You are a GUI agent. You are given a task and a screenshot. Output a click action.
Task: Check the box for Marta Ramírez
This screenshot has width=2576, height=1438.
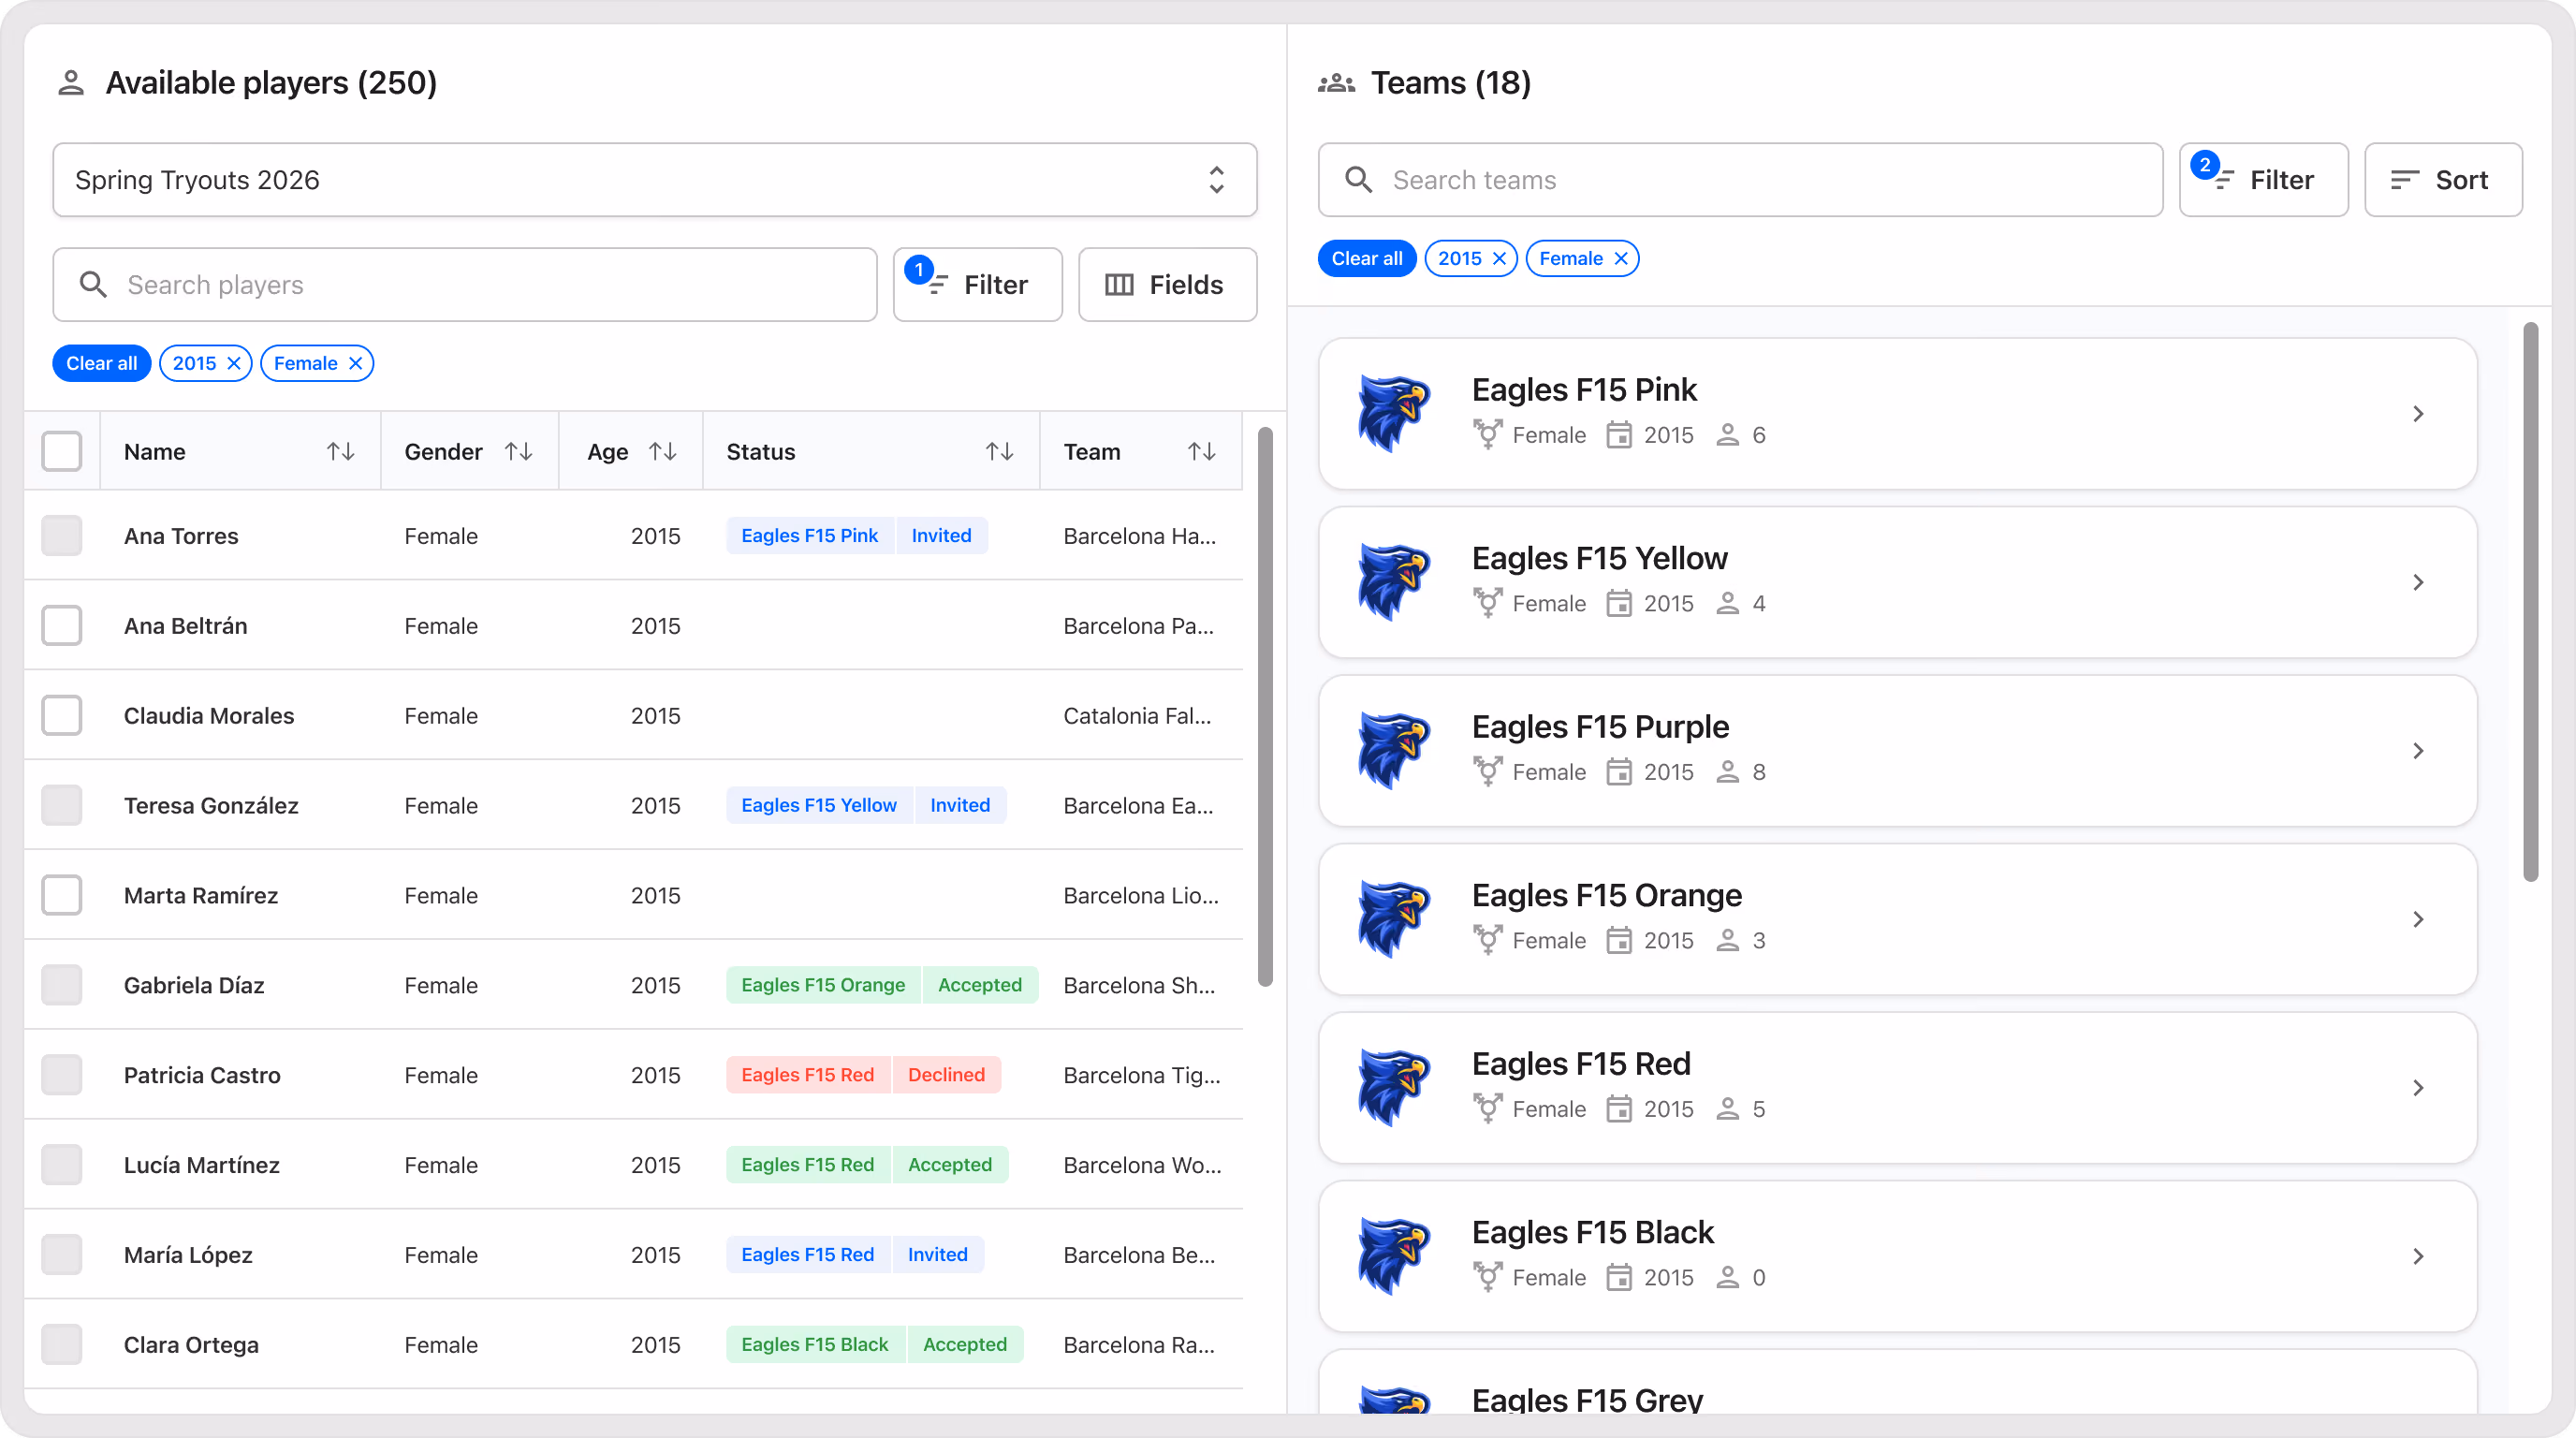pyautogui.click(x=62, y=895)
